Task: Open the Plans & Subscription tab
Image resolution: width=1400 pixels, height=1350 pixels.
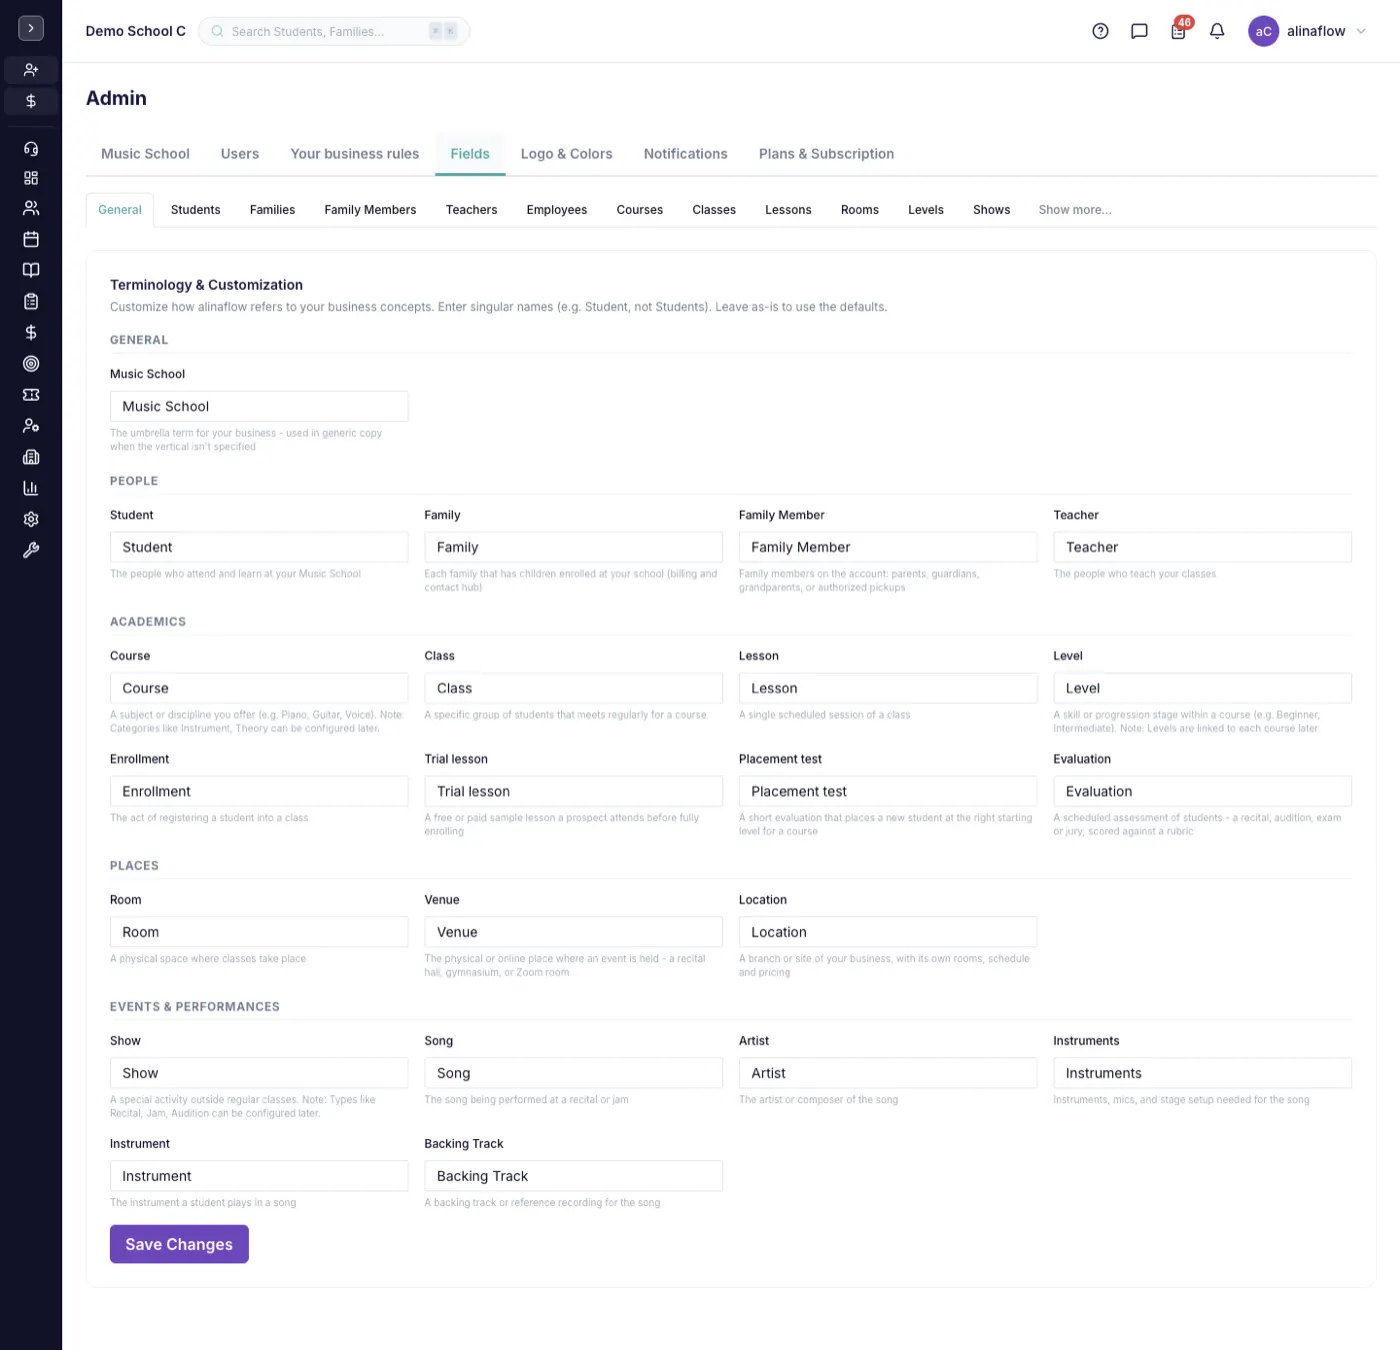Action: pos(827,154)
